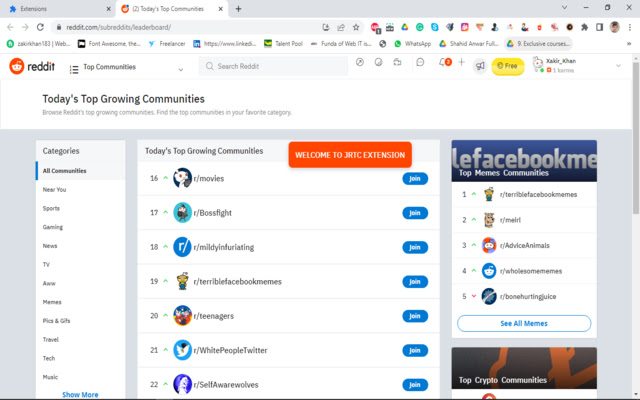The image size is (640, 400).
Task: Click the browser back arrow
Action: [11, 27]
